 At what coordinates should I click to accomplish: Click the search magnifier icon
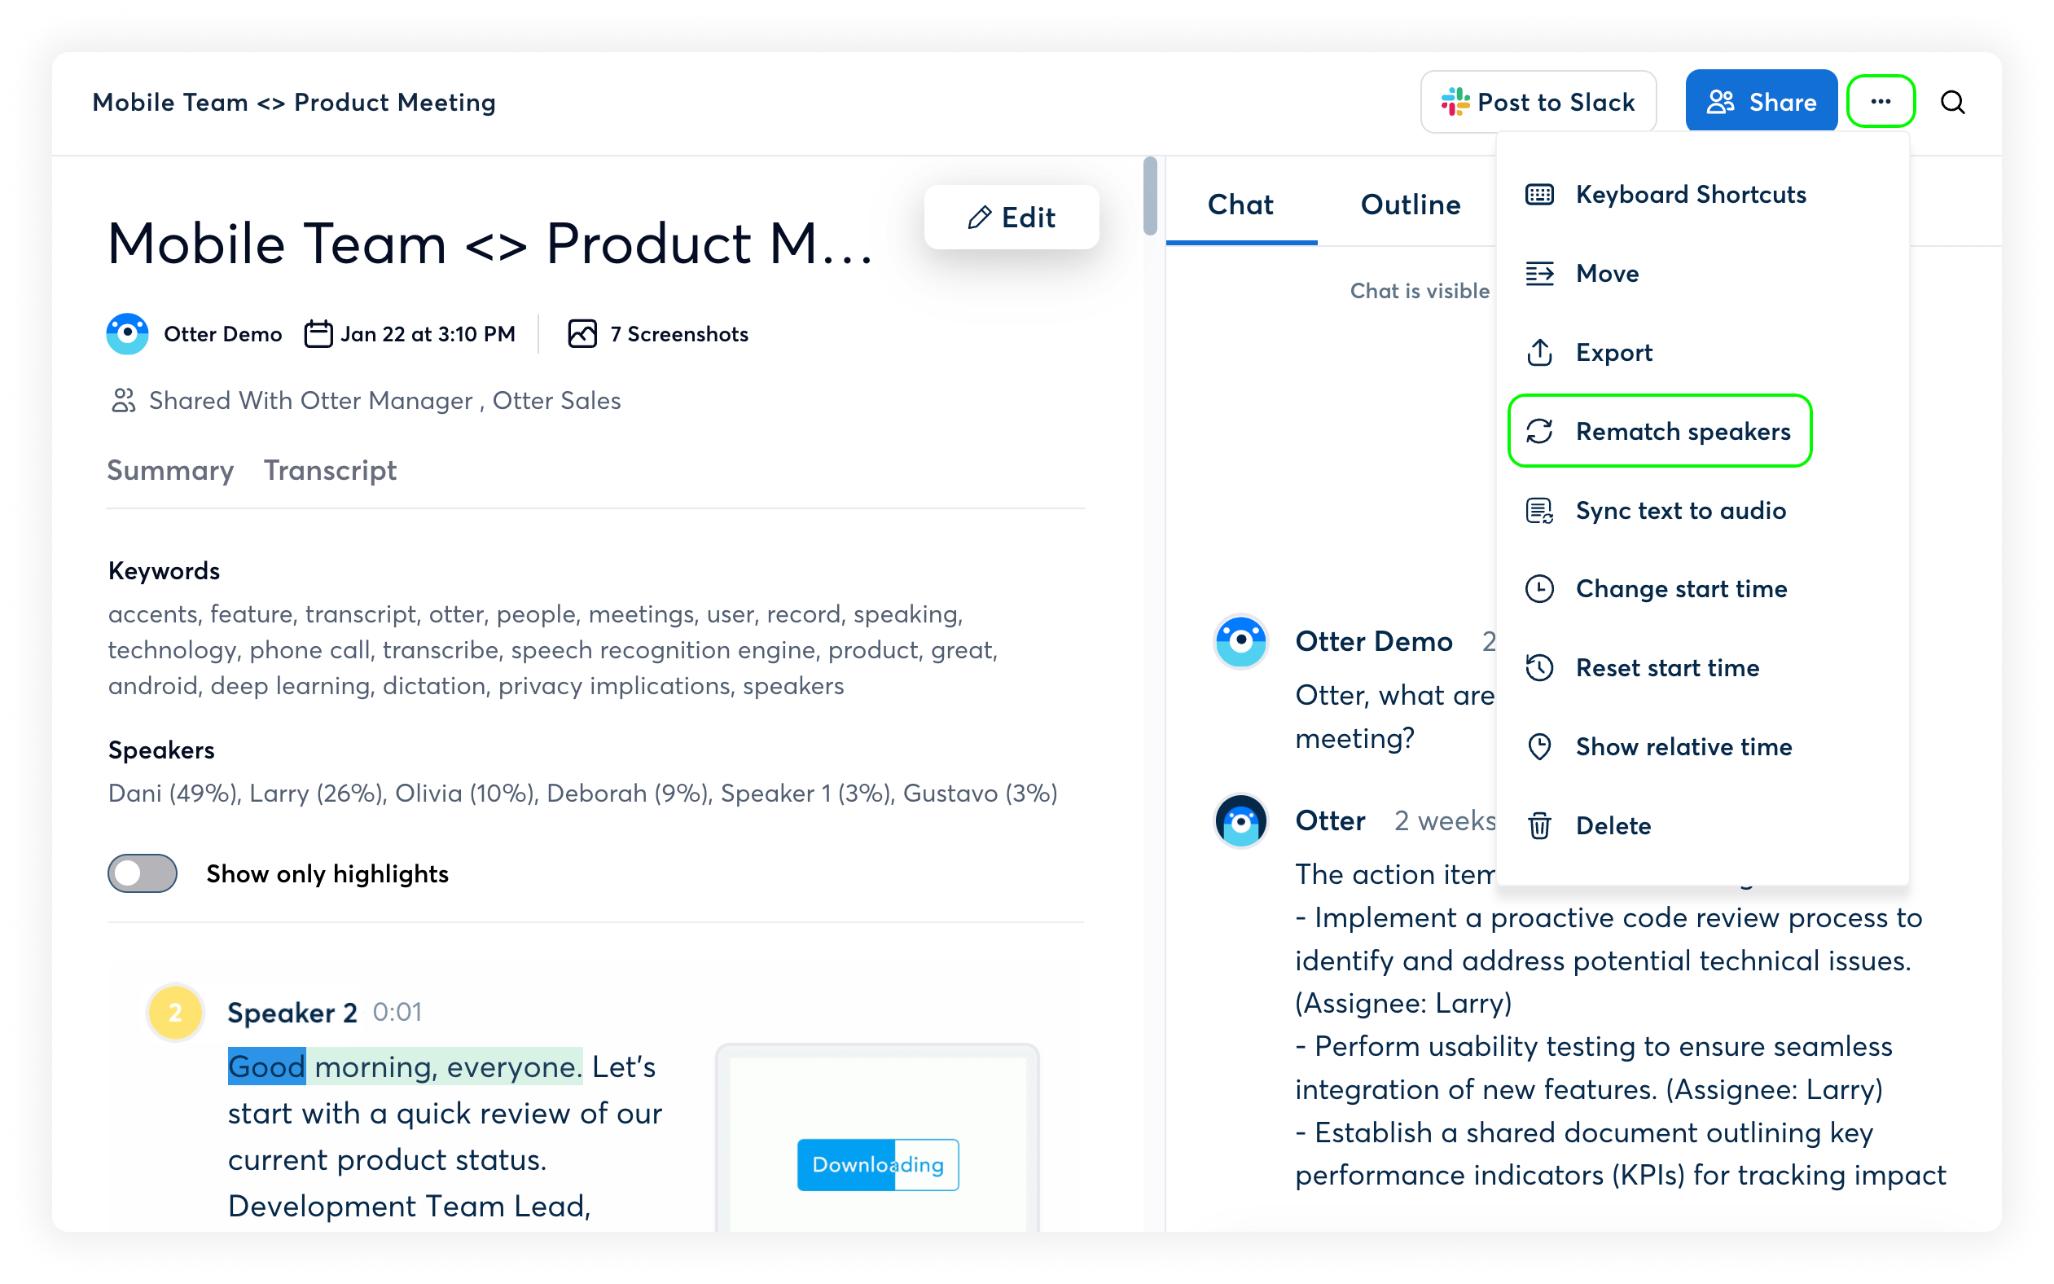point(1952,102)
